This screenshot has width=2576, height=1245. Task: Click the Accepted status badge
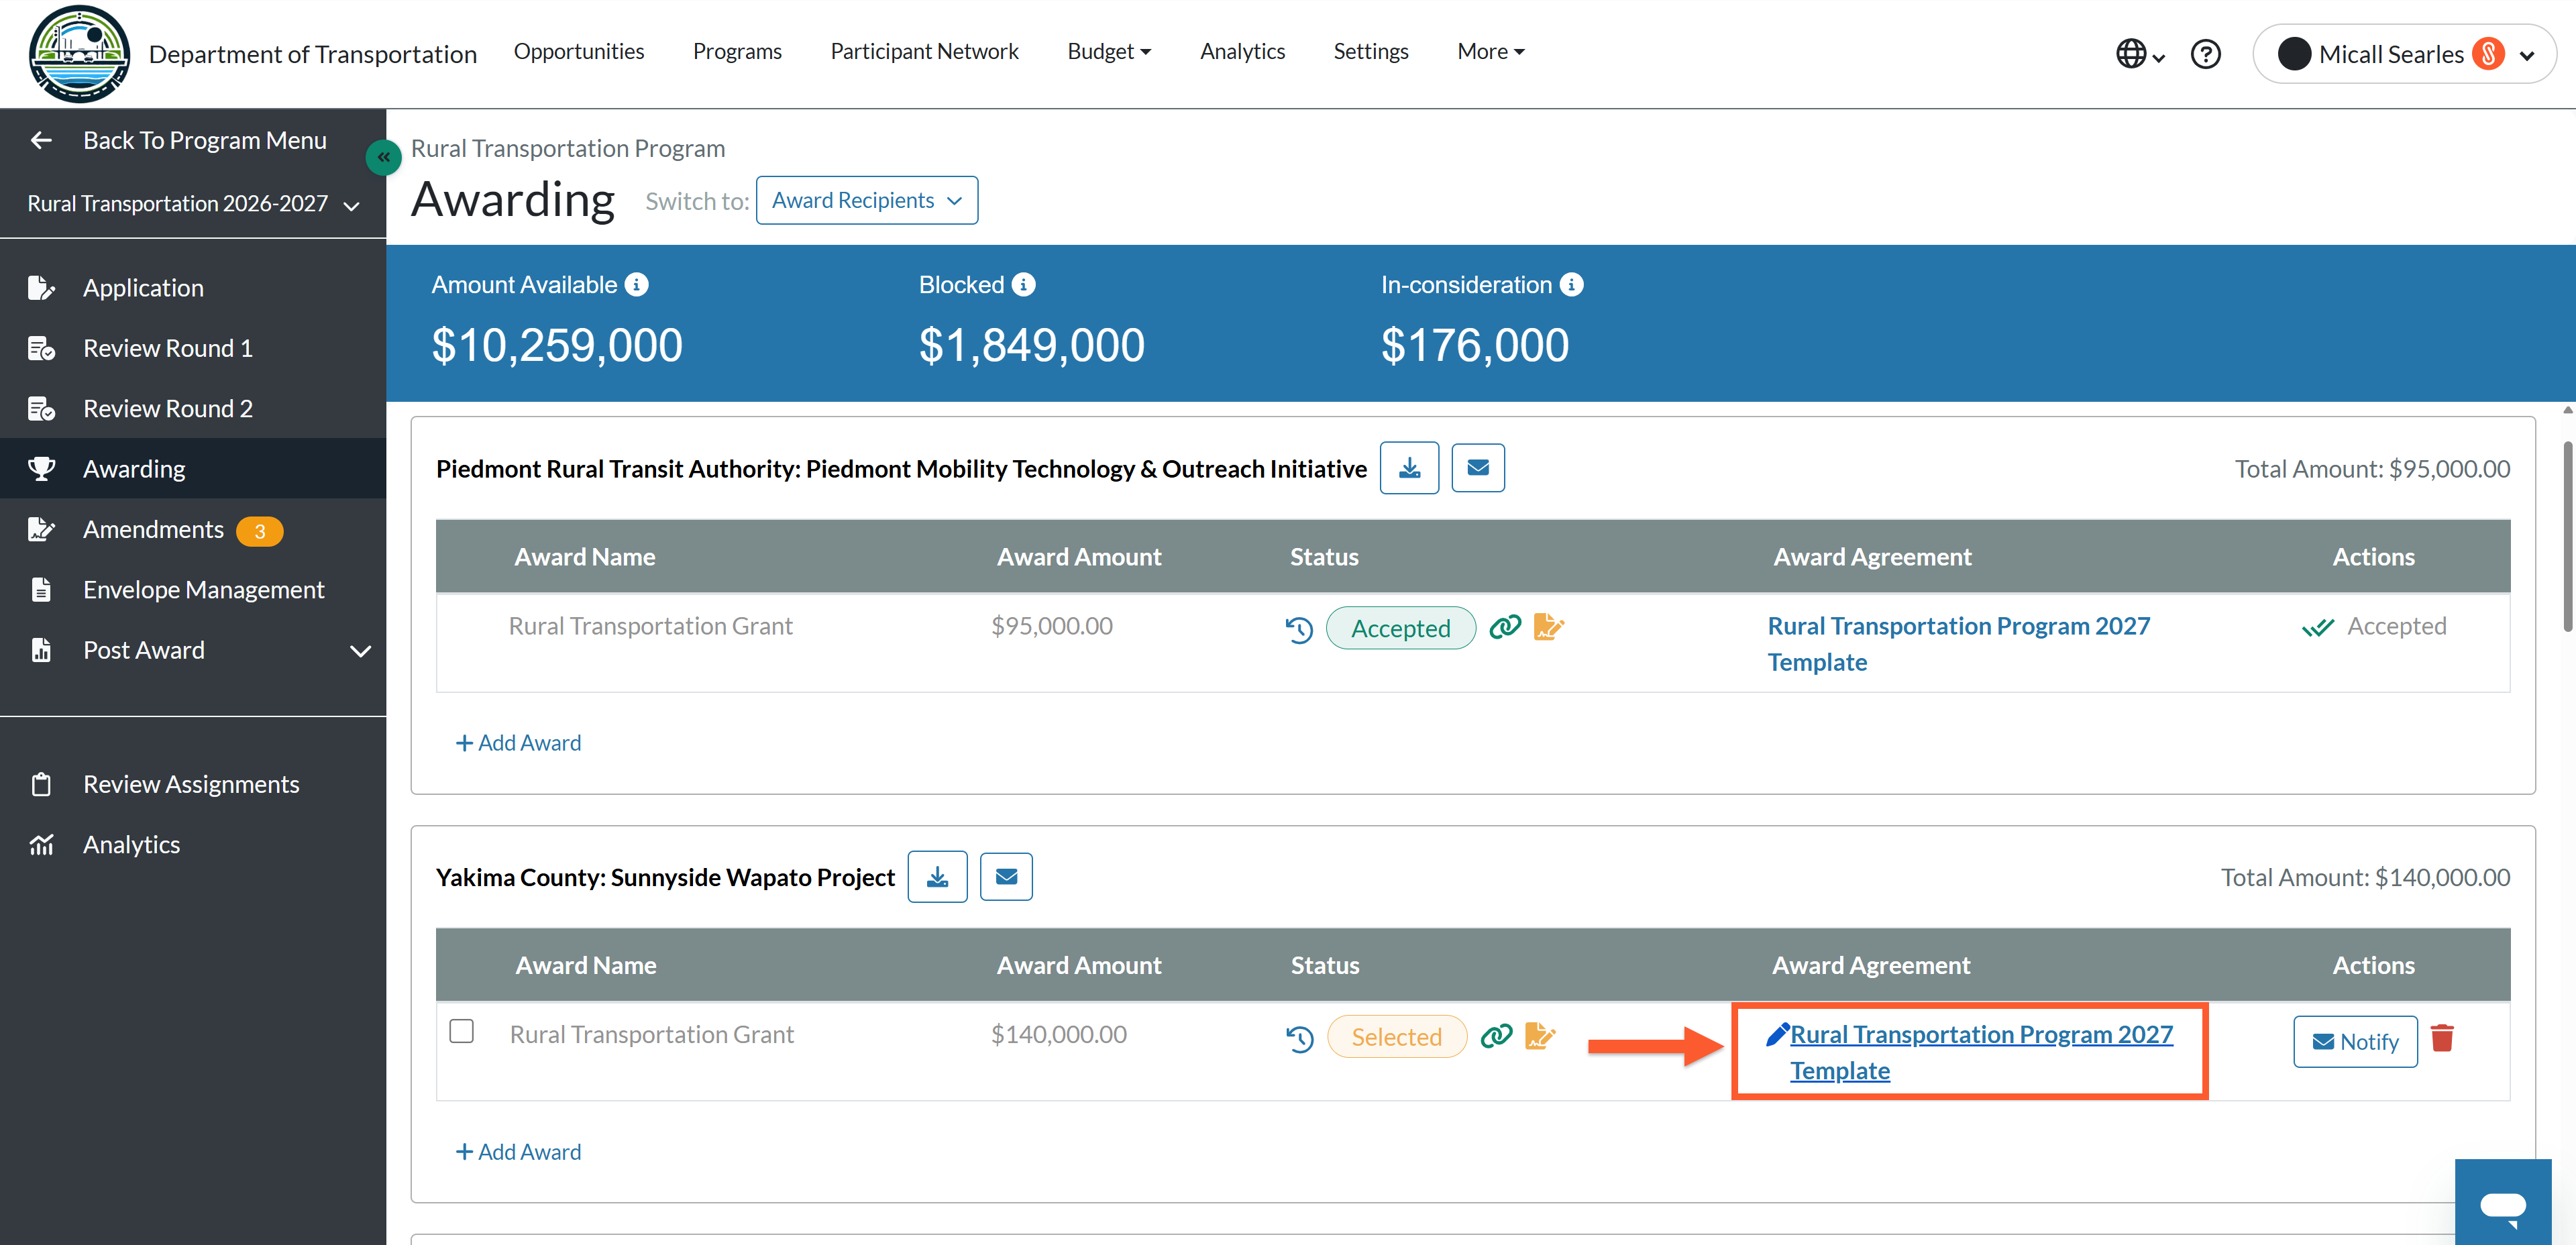1400,628
